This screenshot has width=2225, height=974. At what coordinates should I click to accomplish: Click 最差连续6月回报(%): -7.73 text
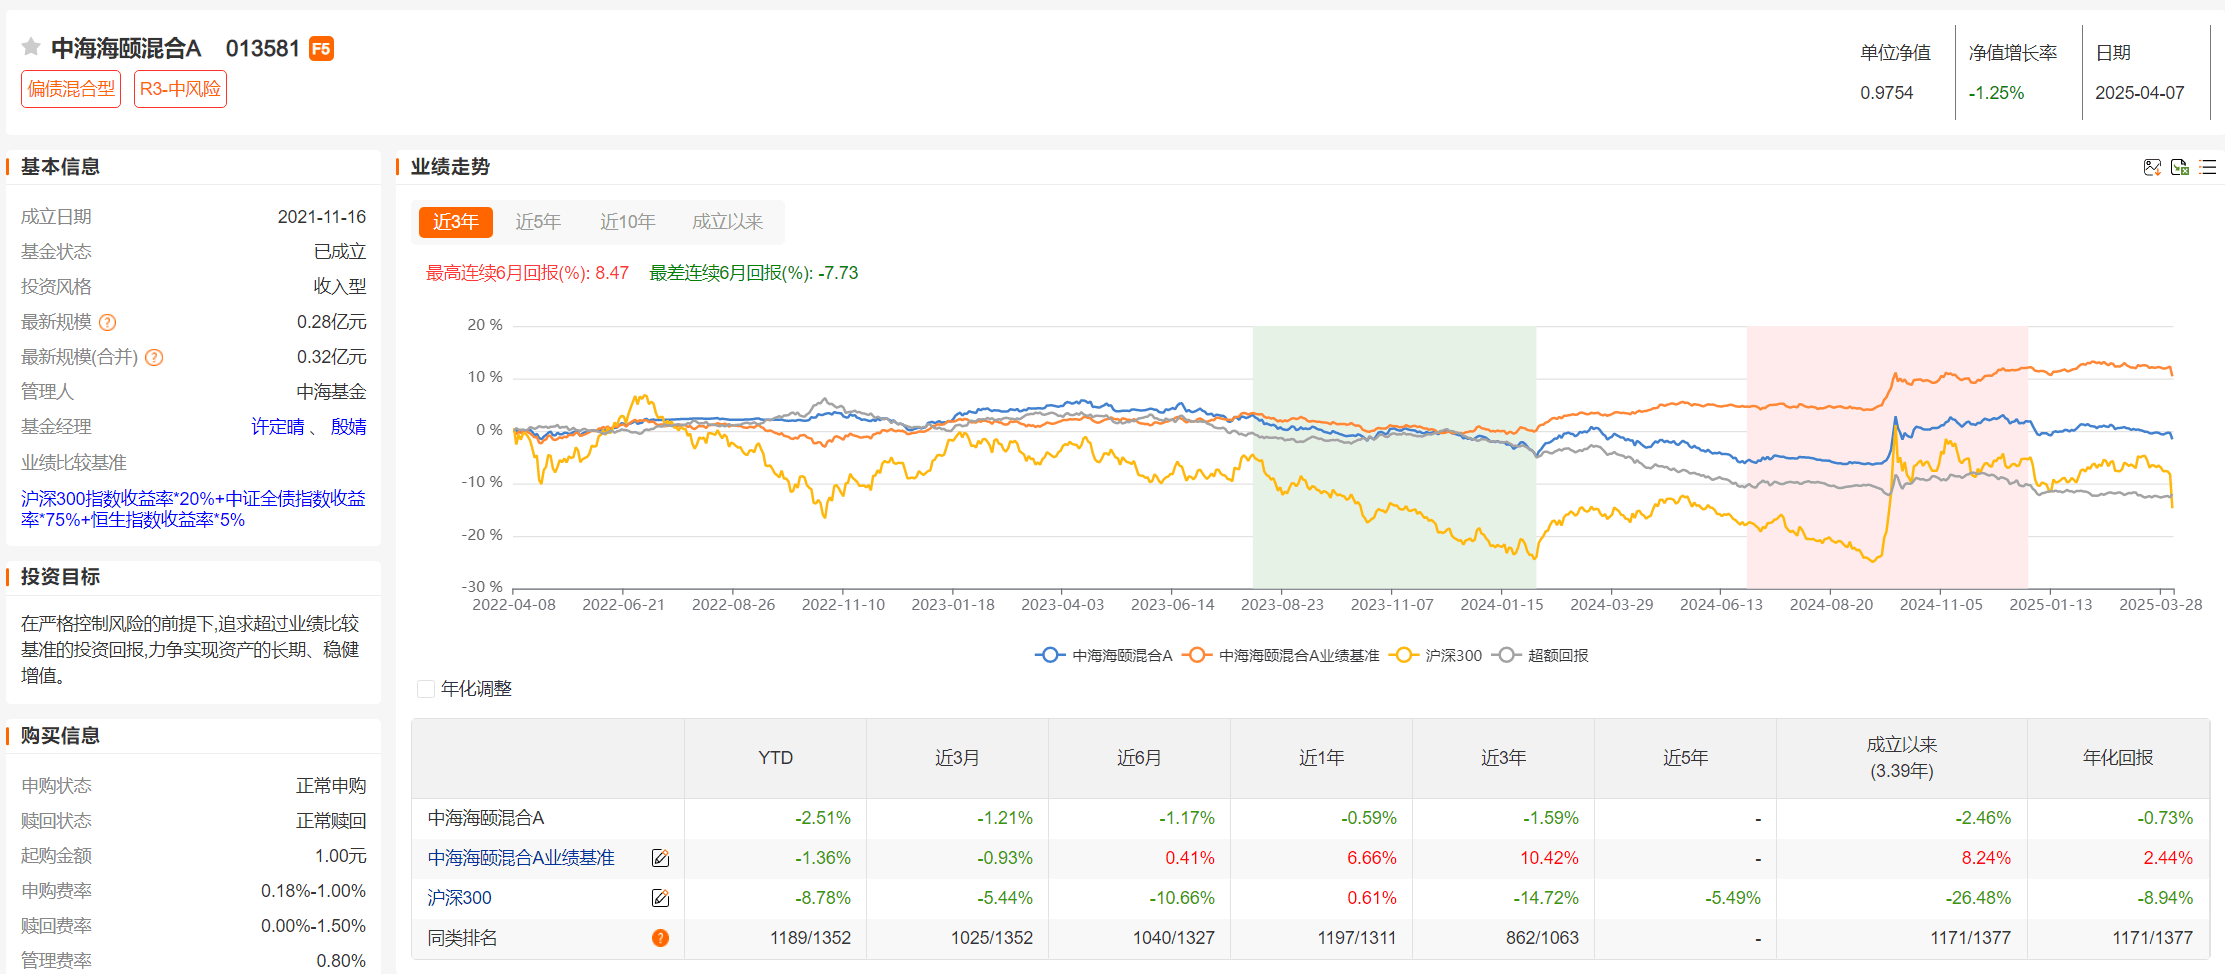click(753, 273)
